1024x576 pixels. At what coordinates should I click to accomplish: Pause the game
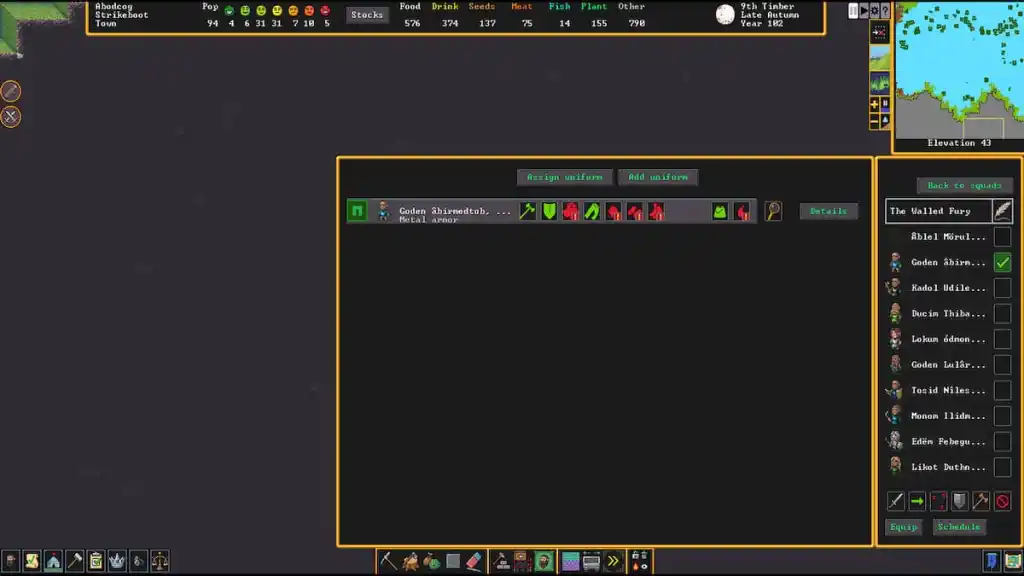853,11
